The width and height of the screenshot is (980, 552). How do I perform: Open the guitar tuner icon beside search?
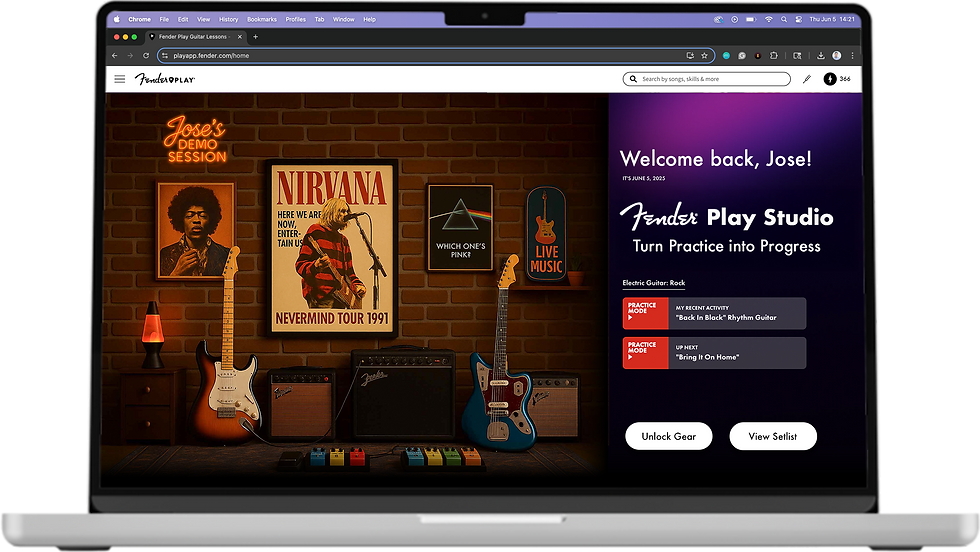click(807, 79)
